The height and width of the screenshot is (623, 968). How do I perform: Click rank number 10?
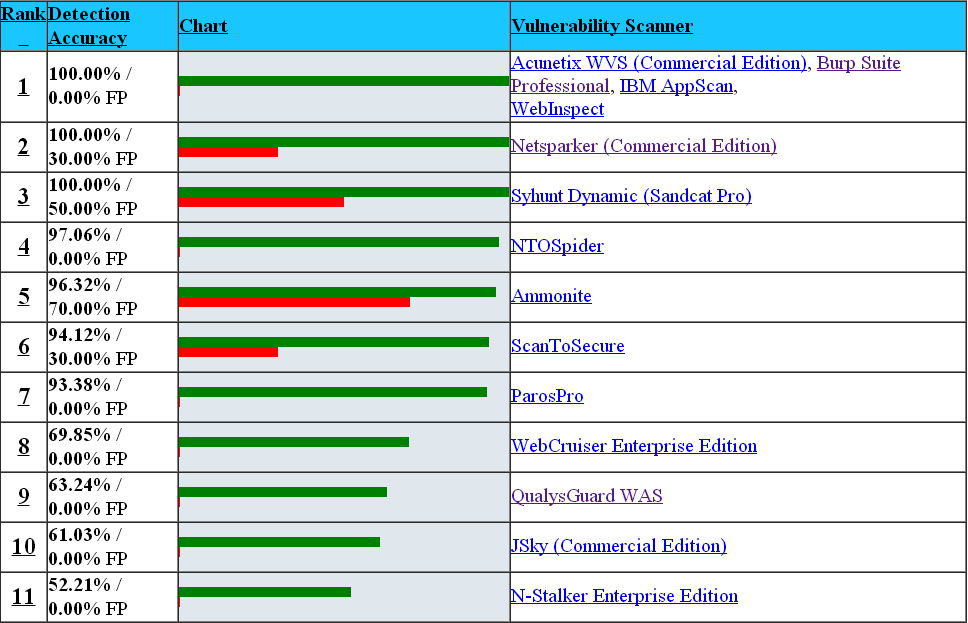coord(23,547)
